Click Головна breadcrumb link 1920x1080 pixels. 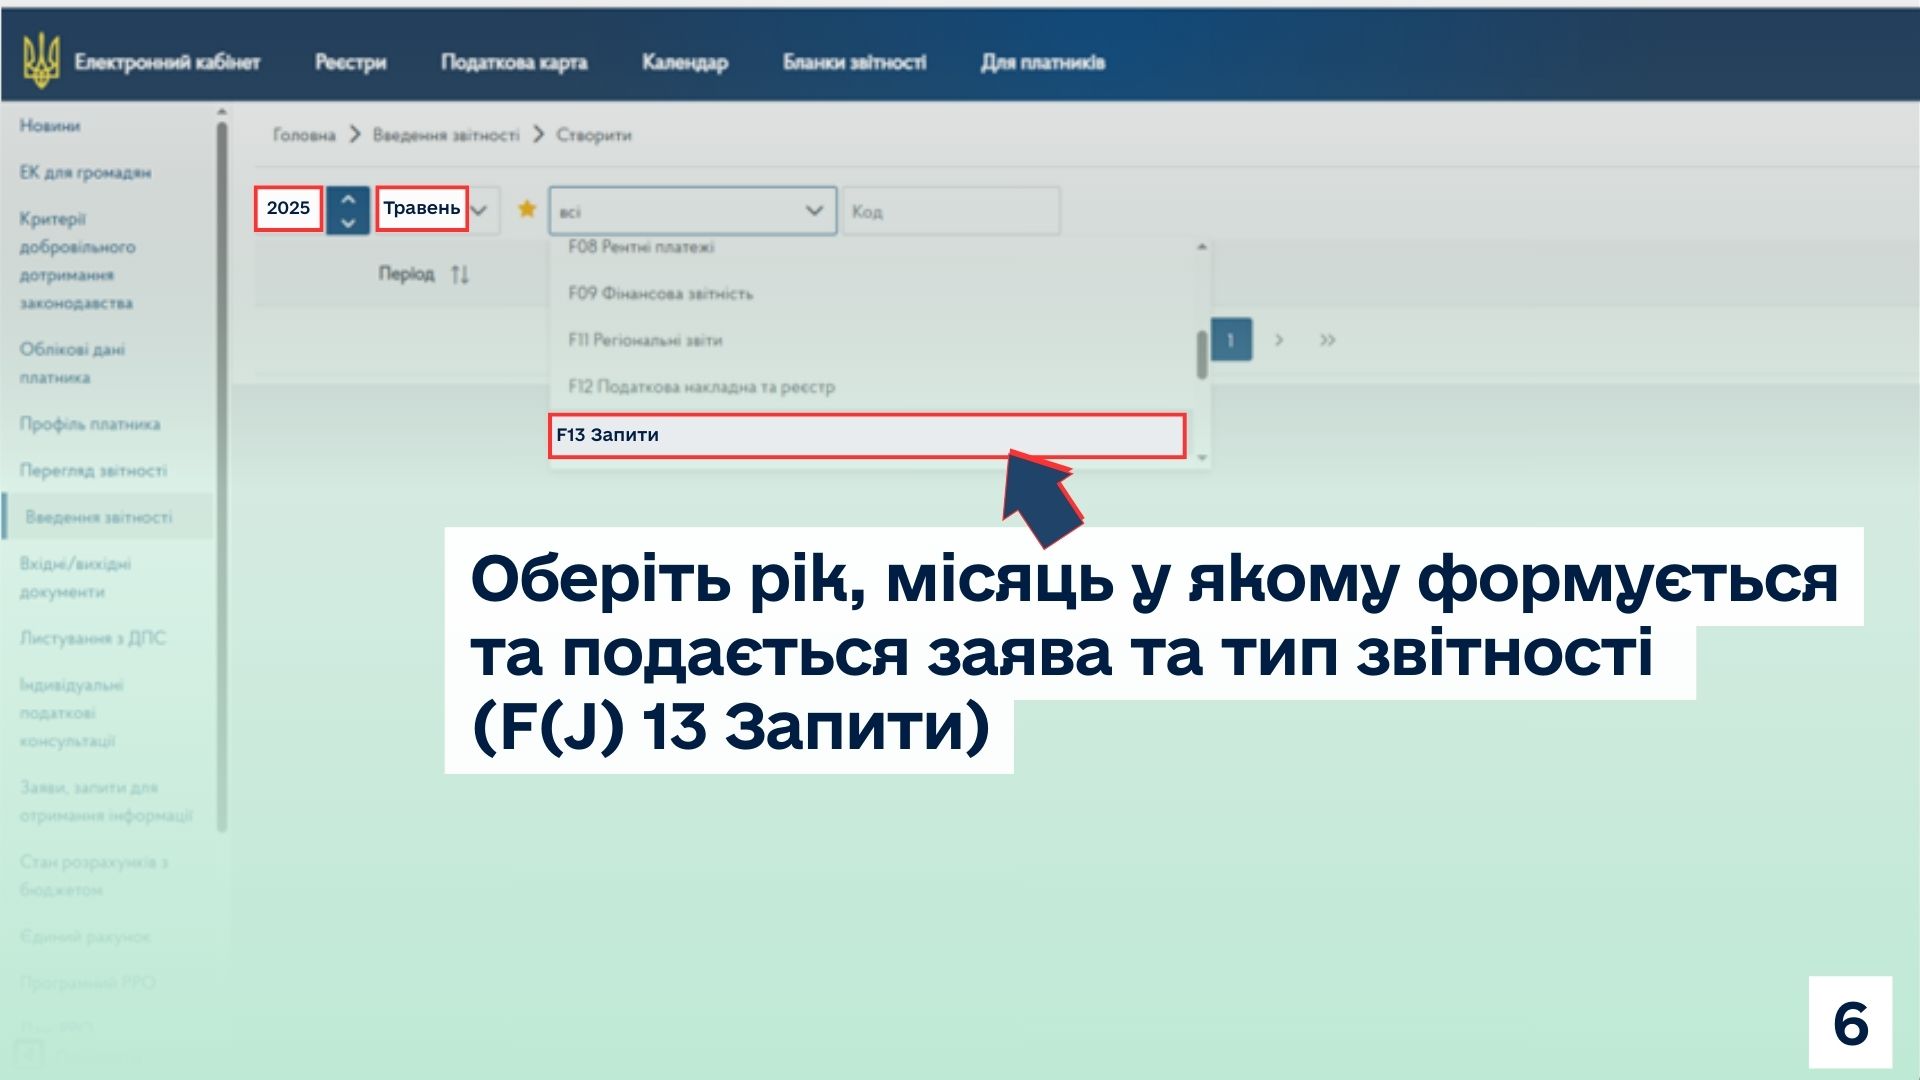[304, 135]
